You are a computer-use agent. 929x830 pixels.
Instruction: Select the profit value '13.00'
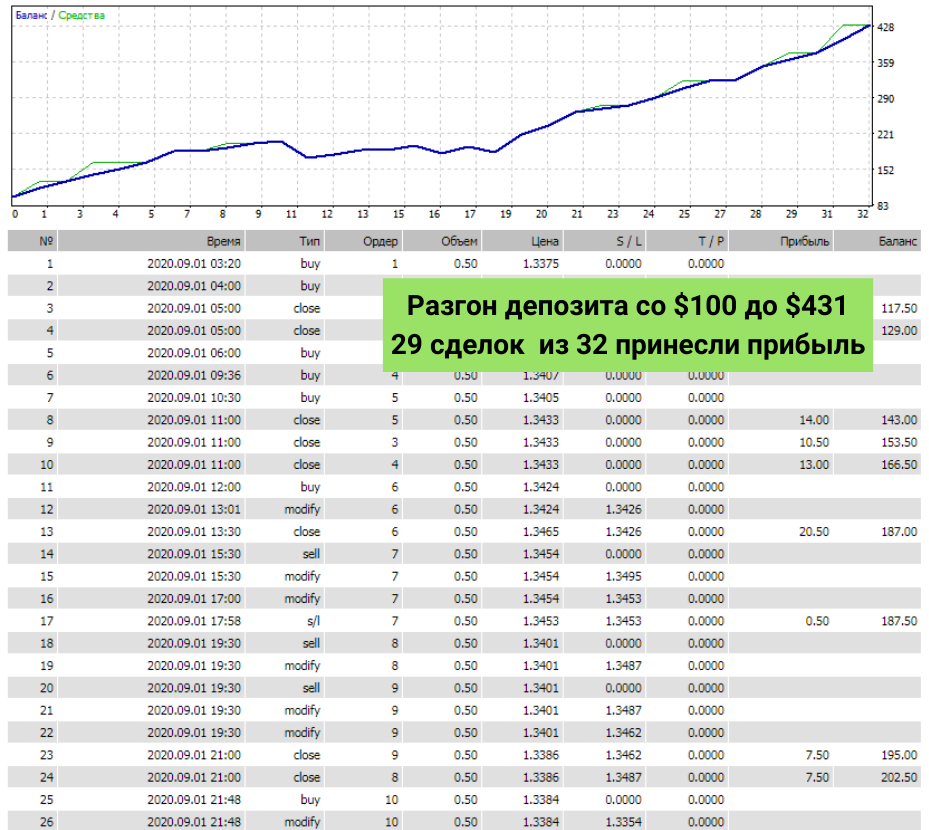(814, 465)
